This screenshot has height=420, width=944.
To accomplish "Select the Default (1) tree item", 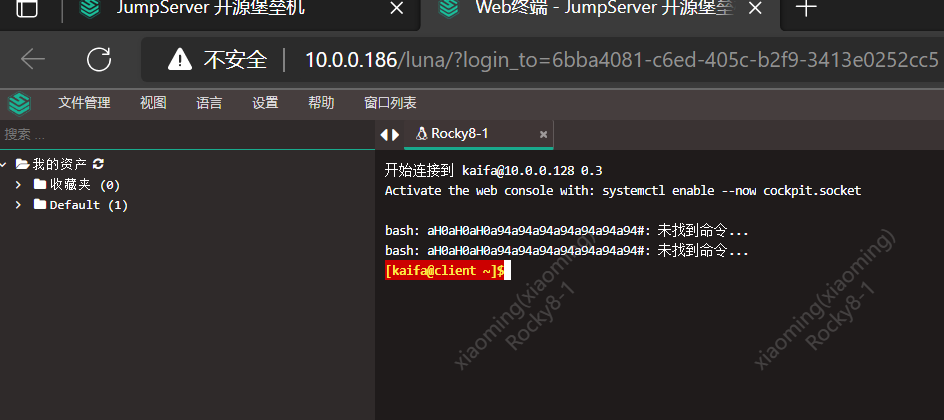I will tap(88, 205).
